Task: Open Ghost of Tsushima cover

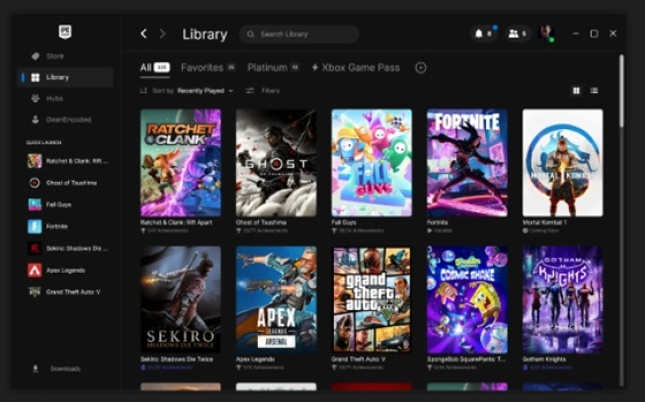Action: point(276,163)
